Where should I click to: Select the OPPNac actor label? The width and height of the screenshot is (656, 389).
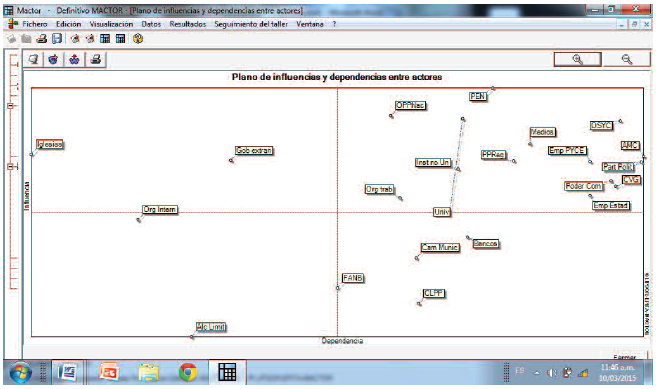click(410, 105)
